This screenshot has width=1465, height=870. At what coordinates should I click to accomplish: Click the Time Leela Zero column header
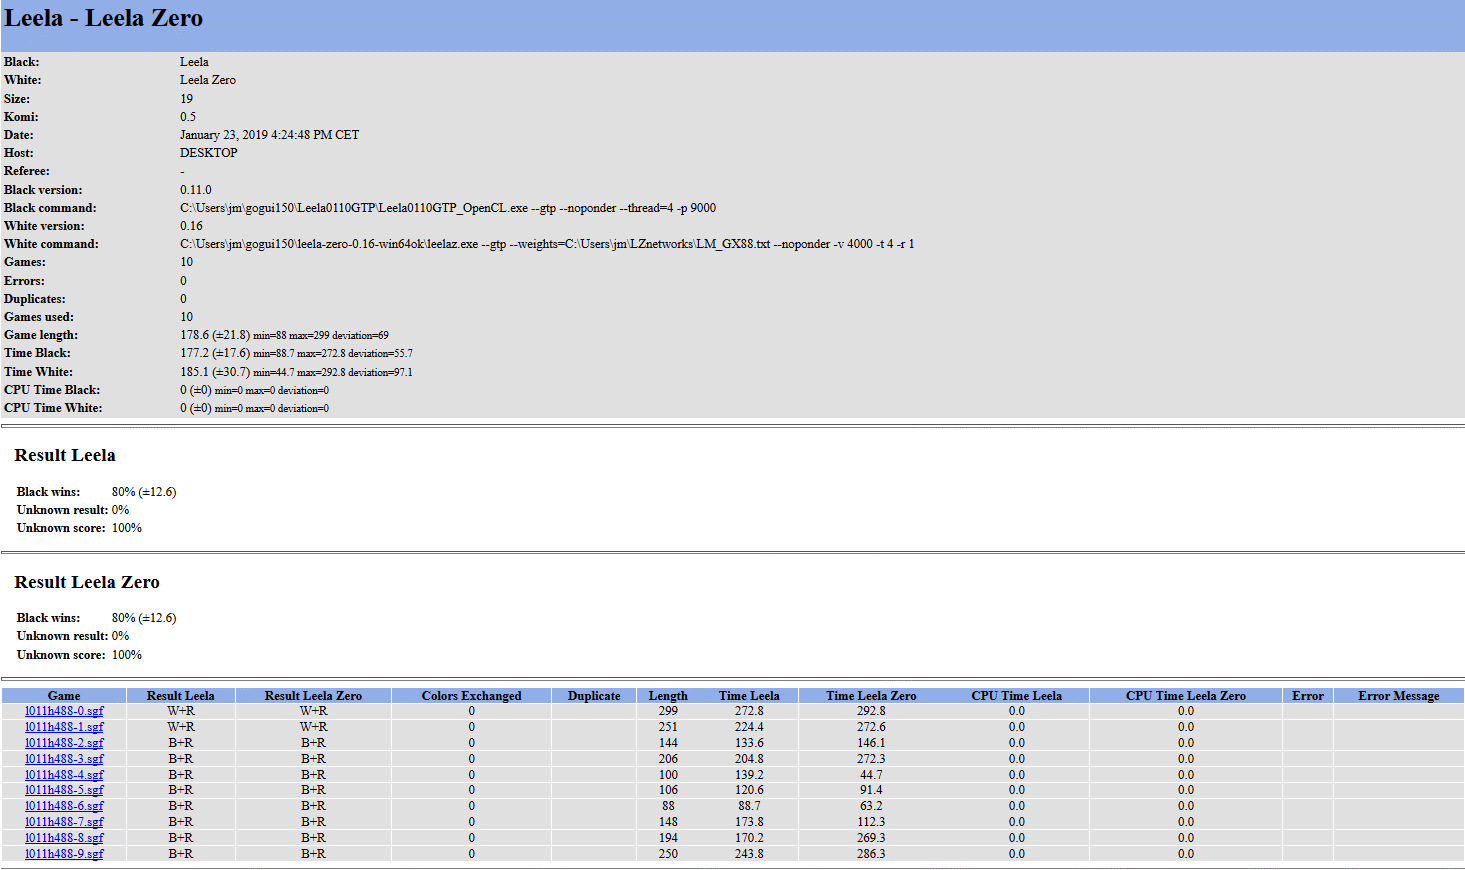[871, 696]
